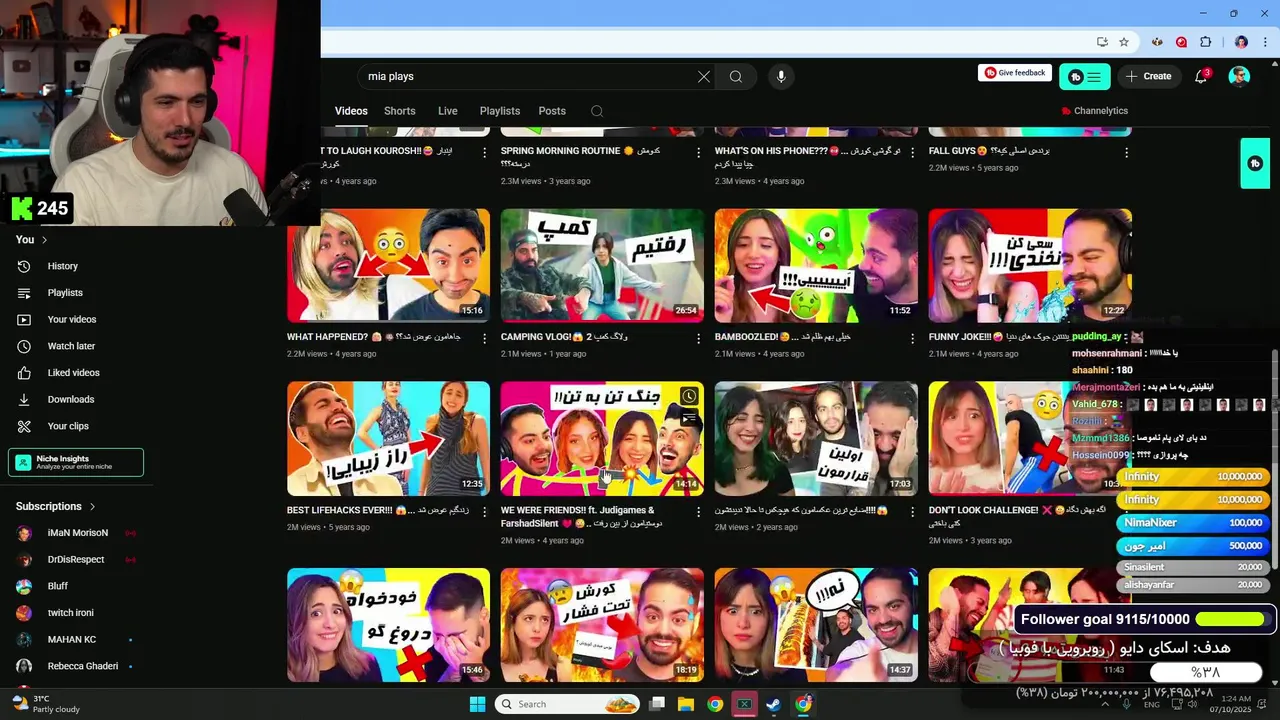This screenshot has height=720, width=1280.
Task: Click the Create button
Action: pos(1148,76)
